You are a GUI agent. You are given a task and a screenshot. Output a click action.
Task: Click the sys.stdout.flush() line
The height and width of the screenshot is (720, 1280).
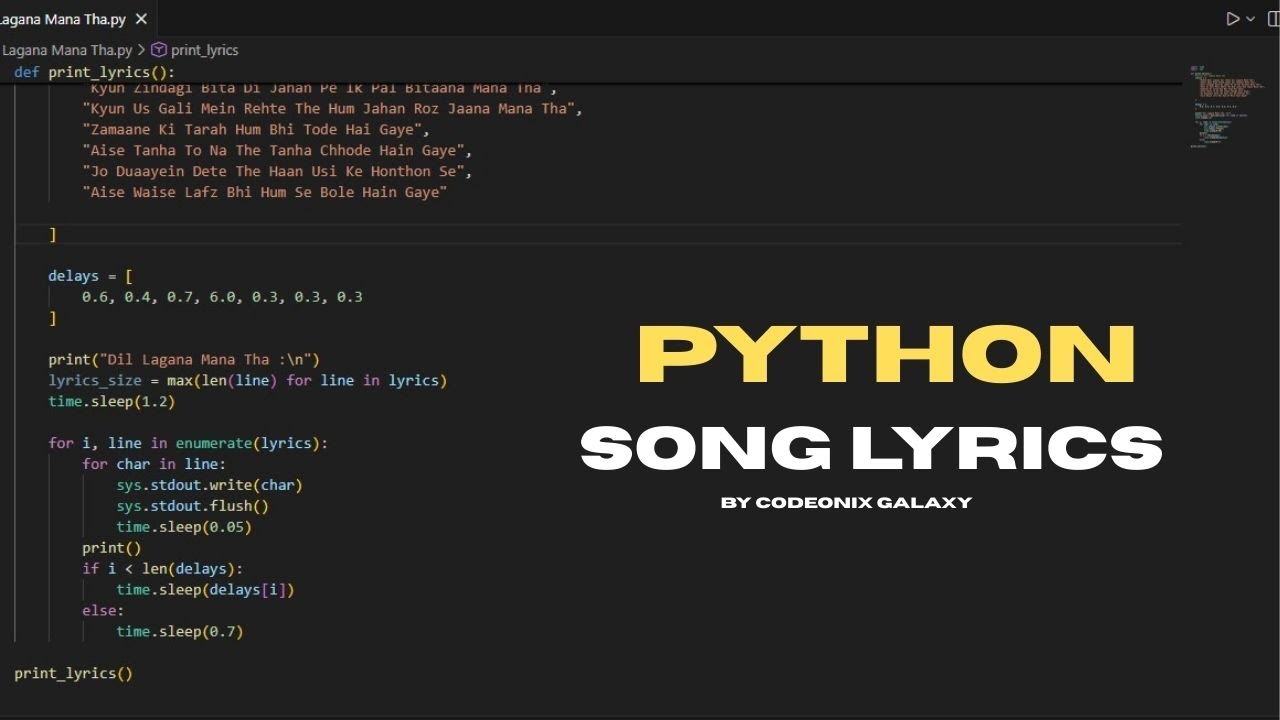point(192,506)
